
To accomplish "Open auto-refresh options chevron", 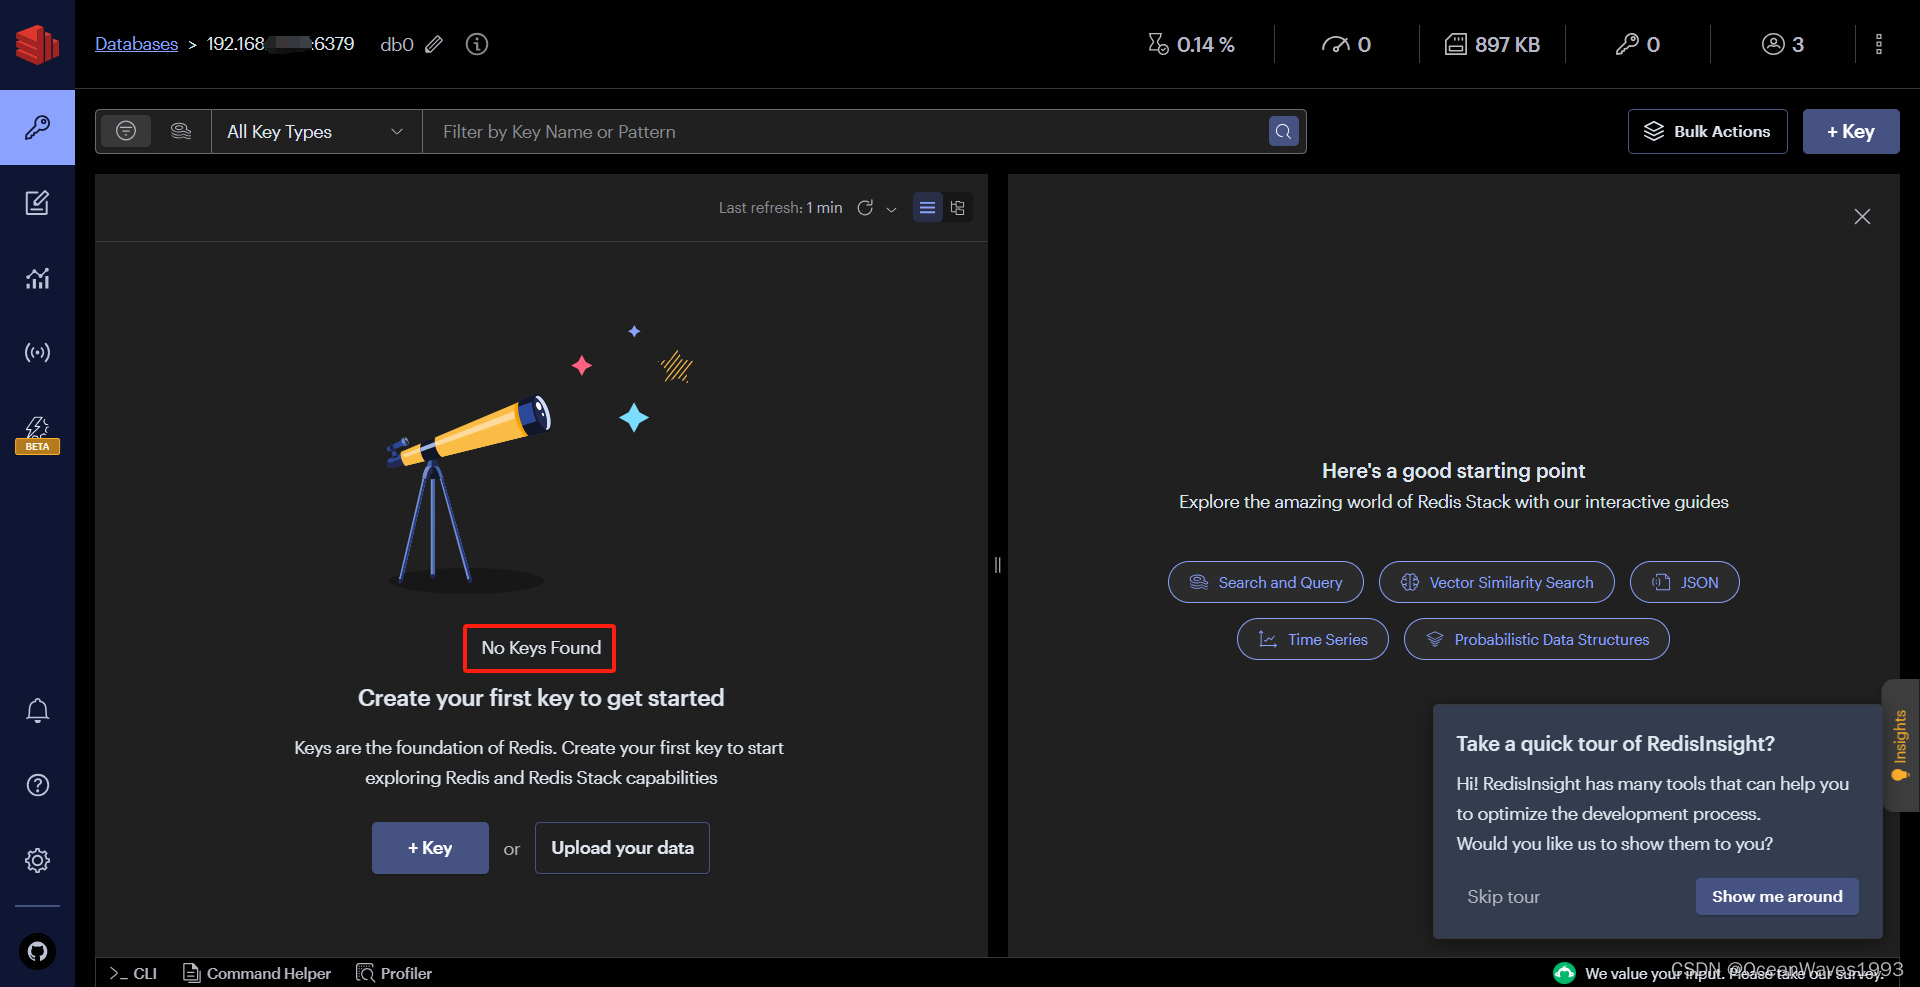I will pos(891,209).
